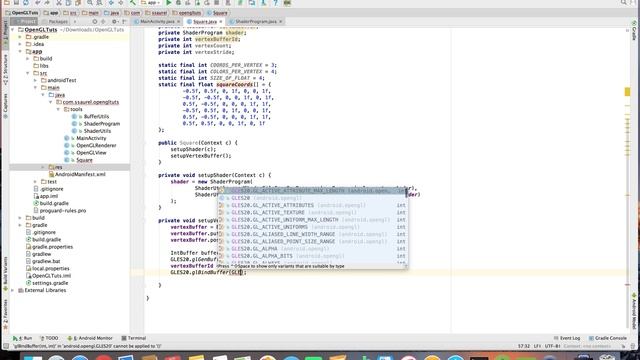Click the Terminal icon at bottom
This screenshot has width=640, height=360.
[124, 338]
